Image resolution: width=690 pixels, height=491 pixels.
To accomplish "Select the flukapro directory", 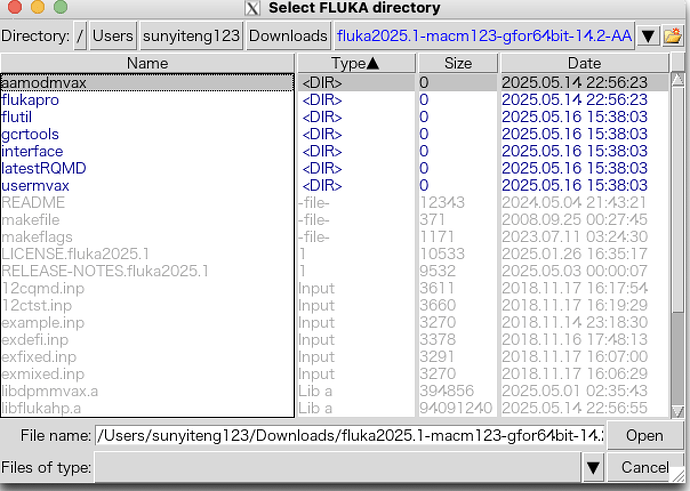I will point(30,100).
